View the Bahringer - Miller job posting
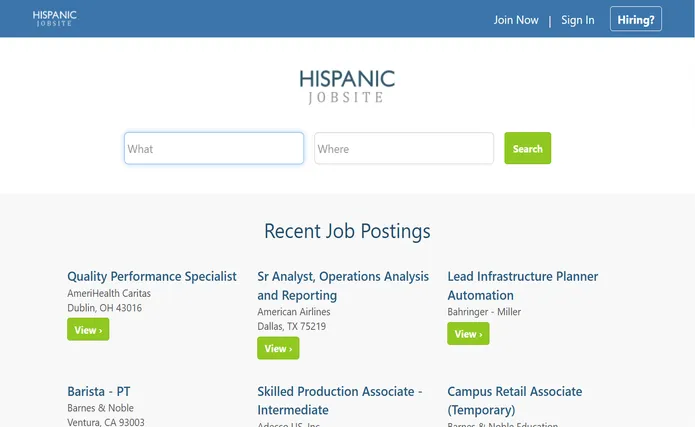The width and height of the screenshot is (695, 427). 468,333
